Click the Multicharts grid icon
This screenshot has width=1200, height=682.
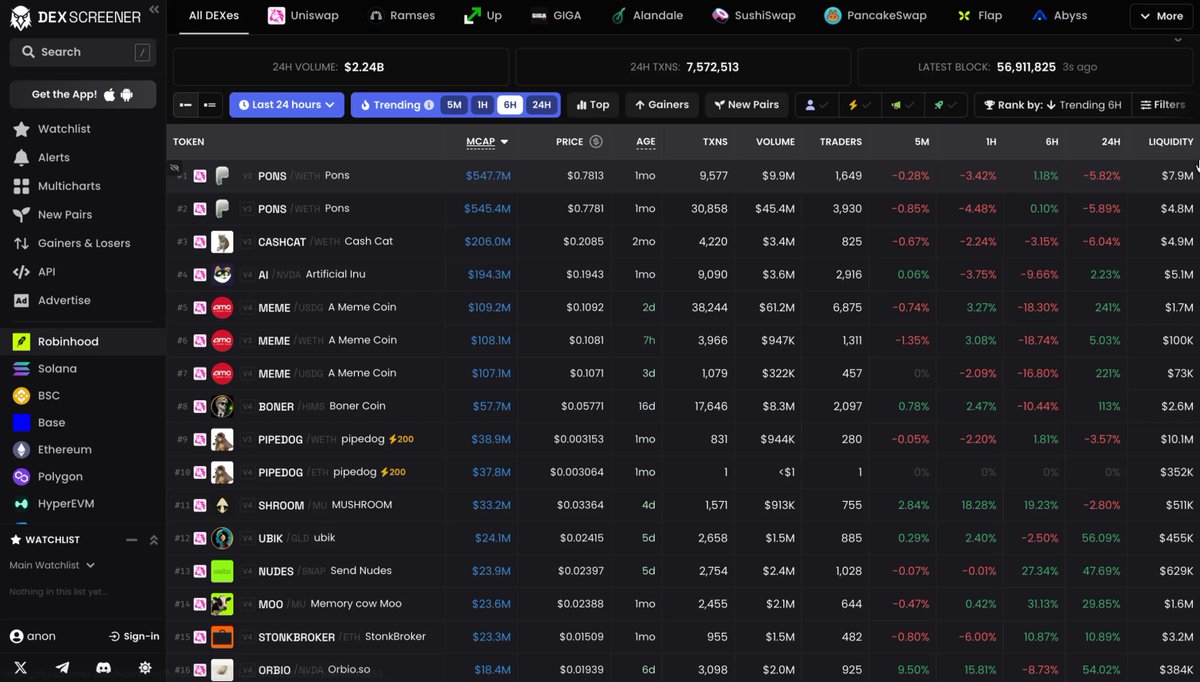coord(21,186)
